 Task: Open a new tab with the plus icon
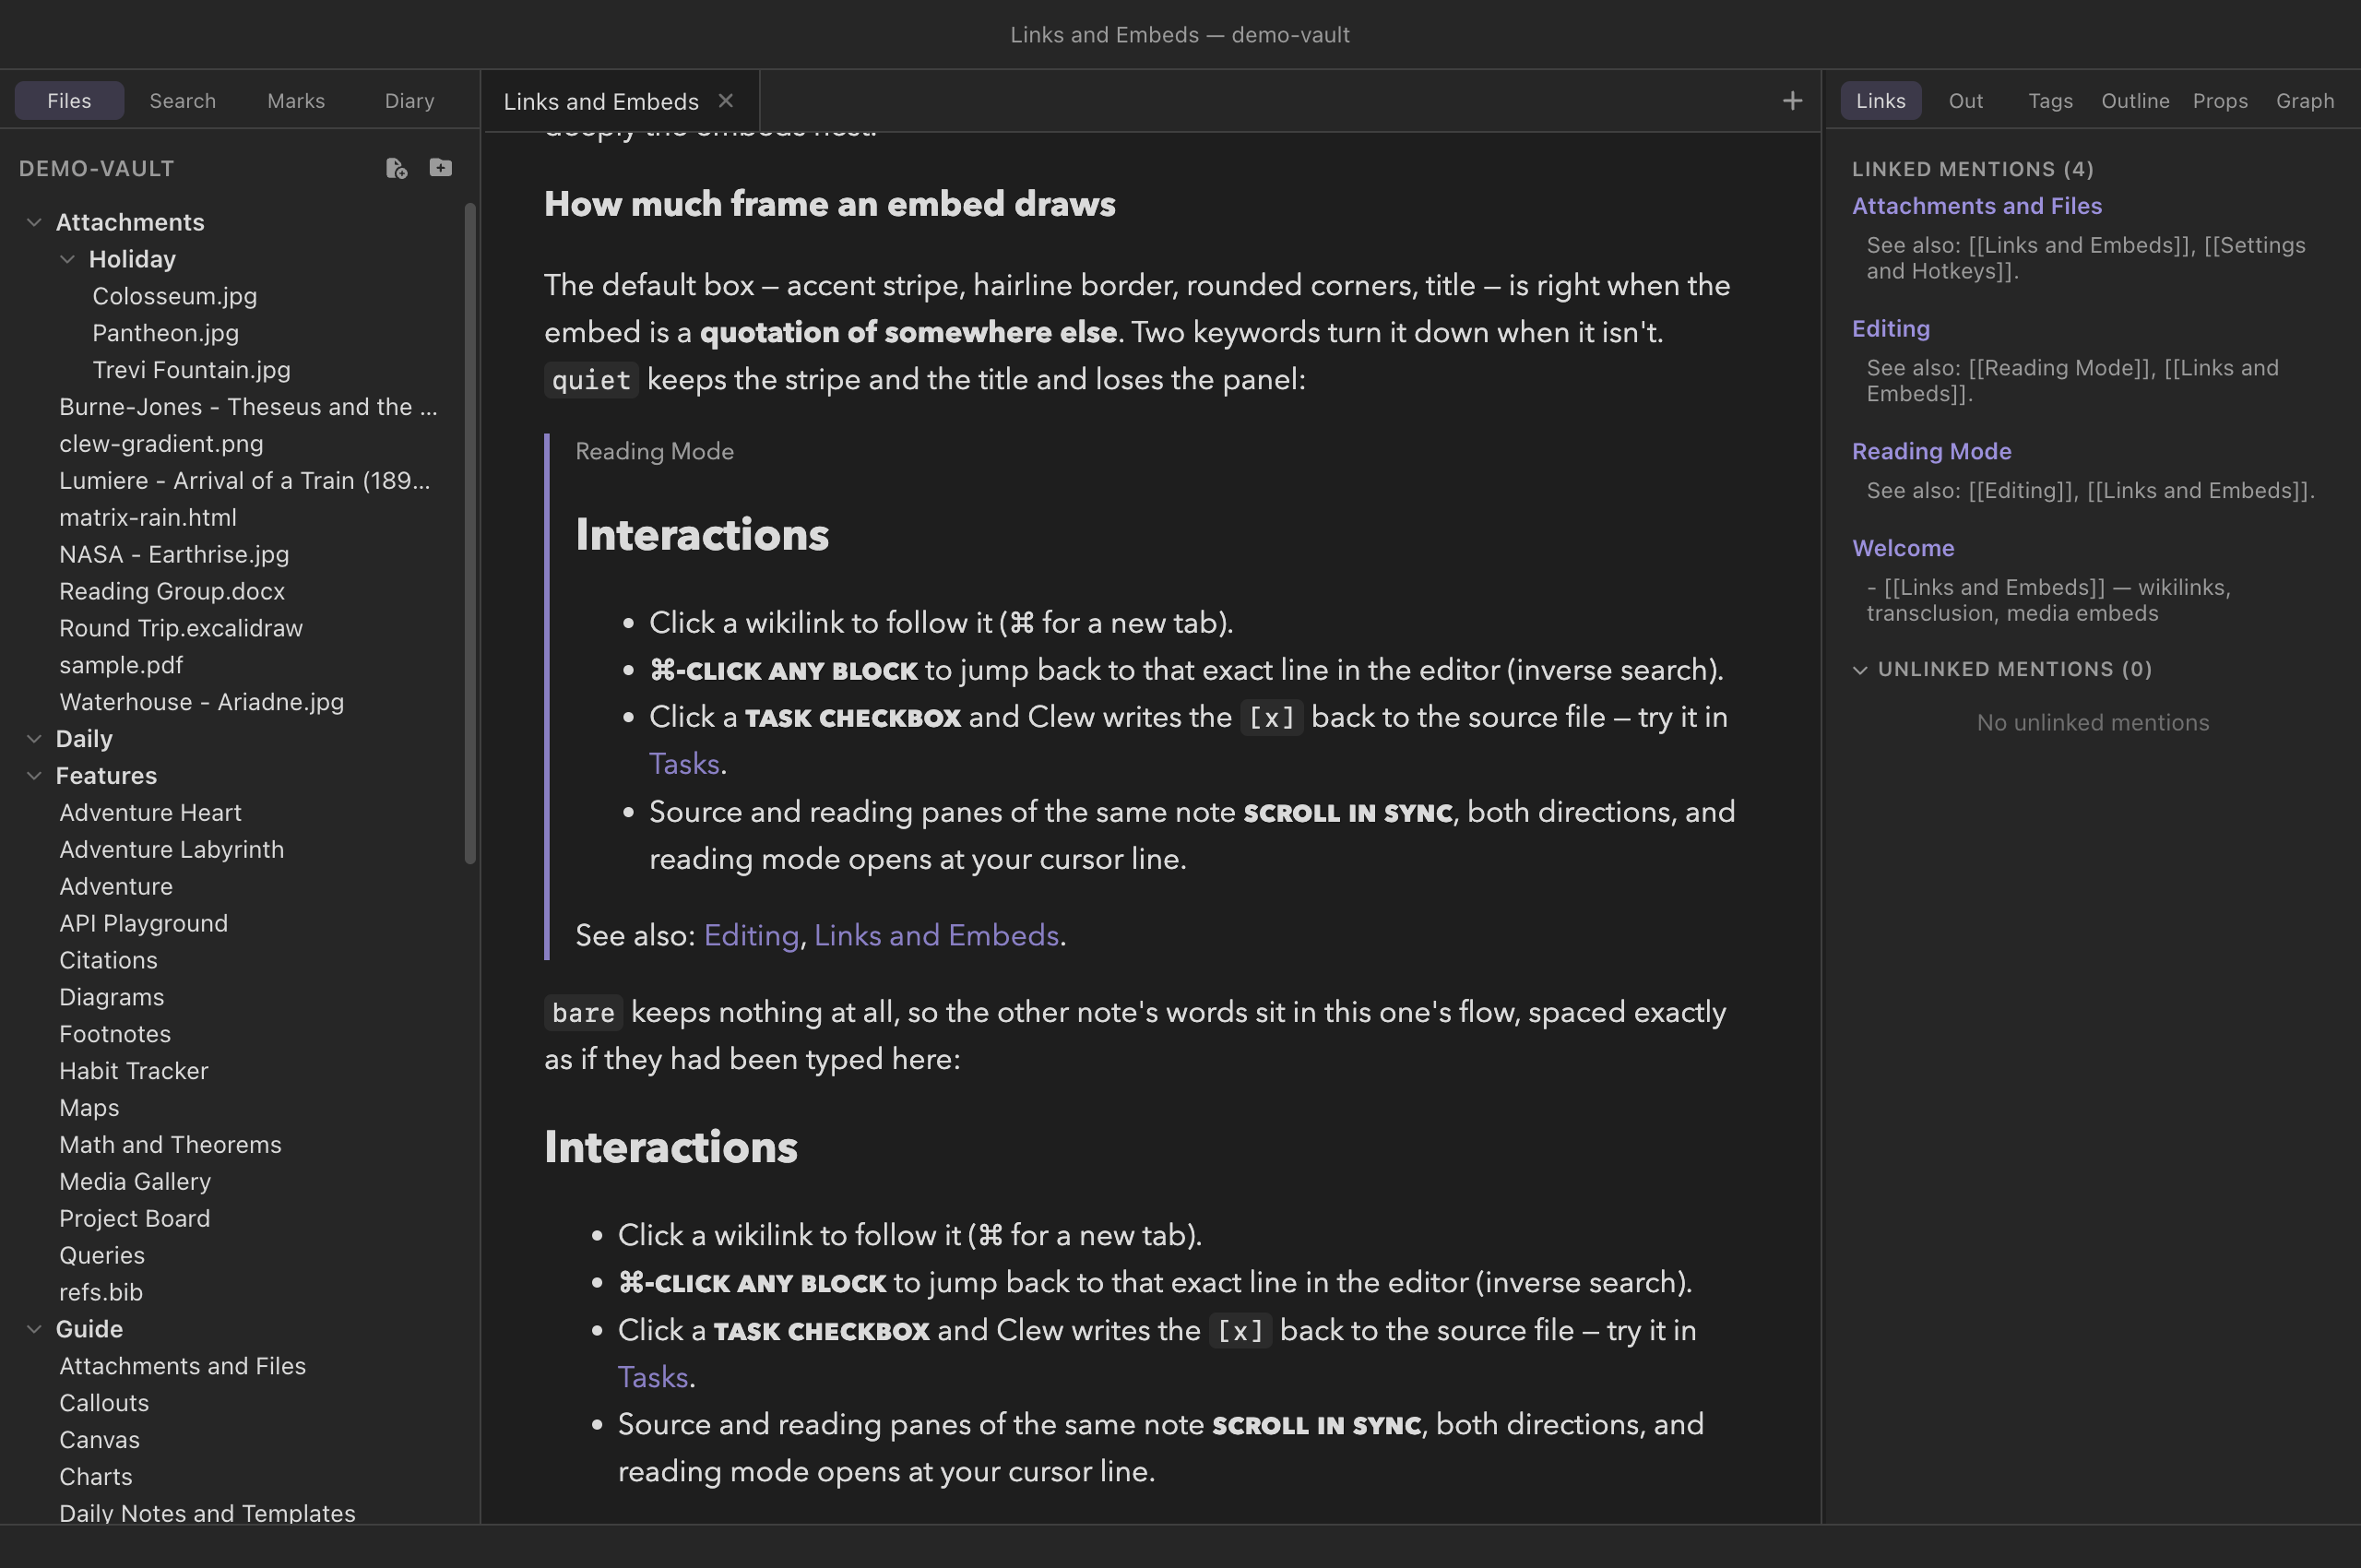[1792, 101]
